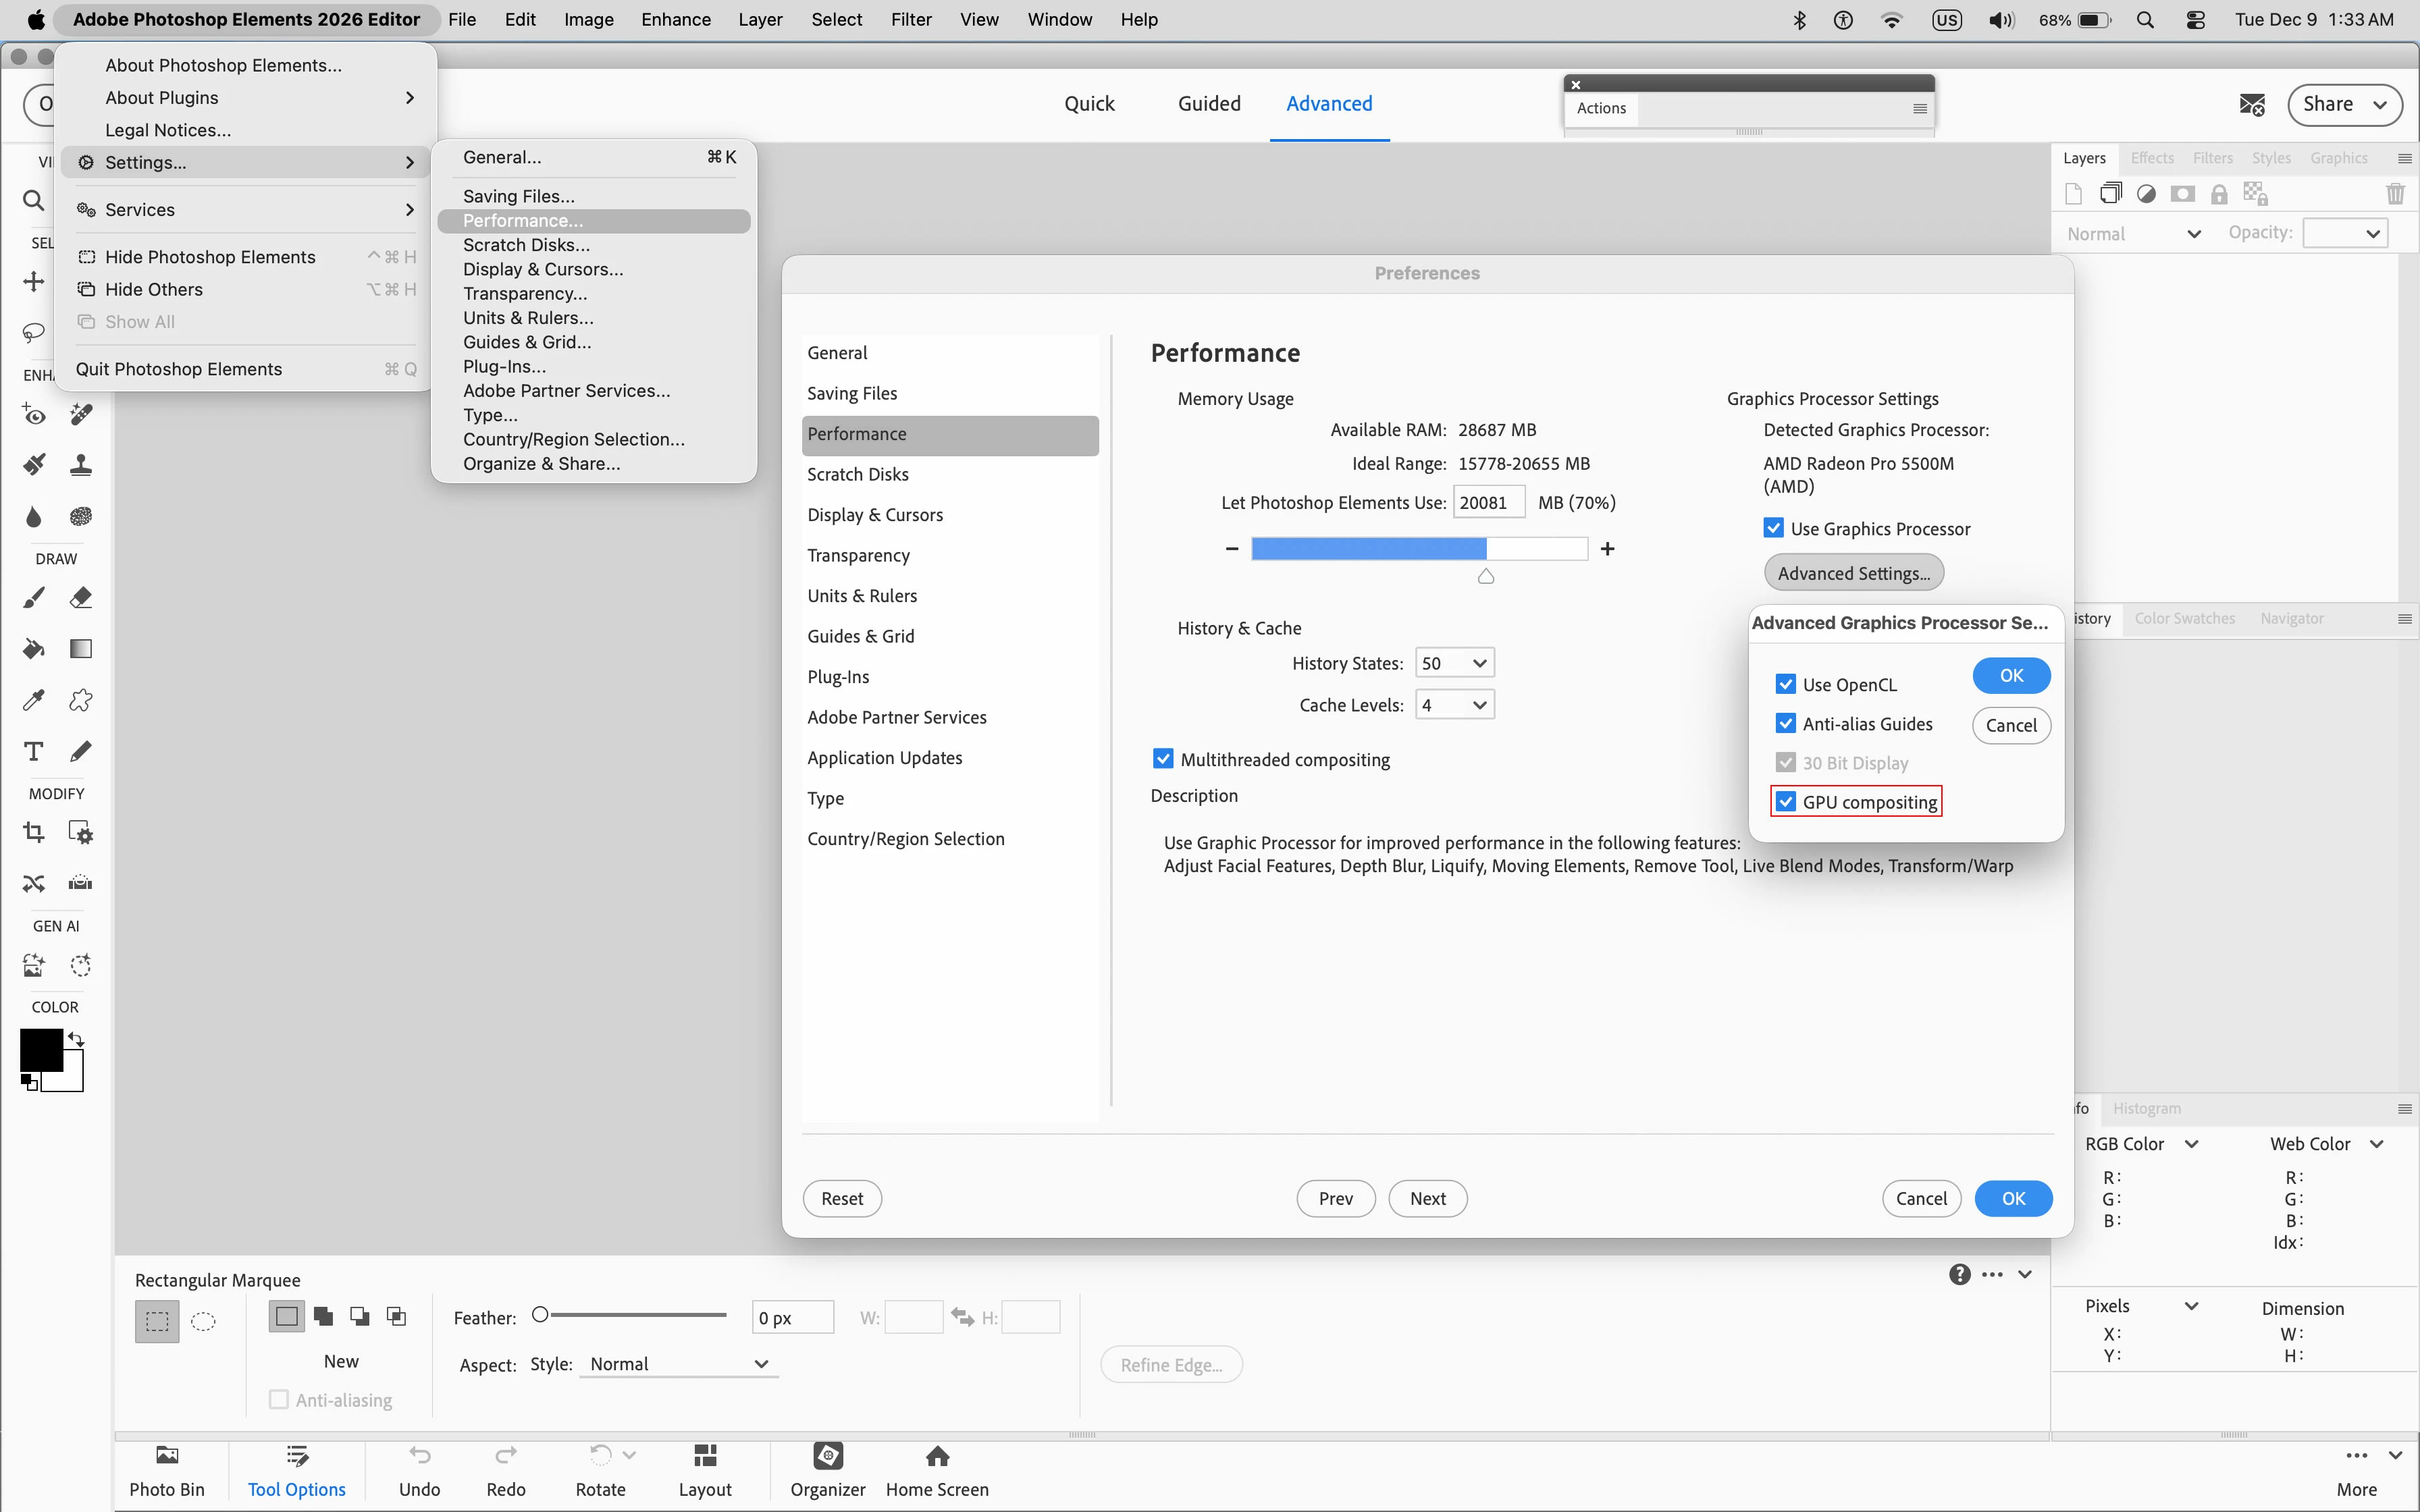
Task: Select the Color Picker eyedropper tool
Action: pos(33,700)
